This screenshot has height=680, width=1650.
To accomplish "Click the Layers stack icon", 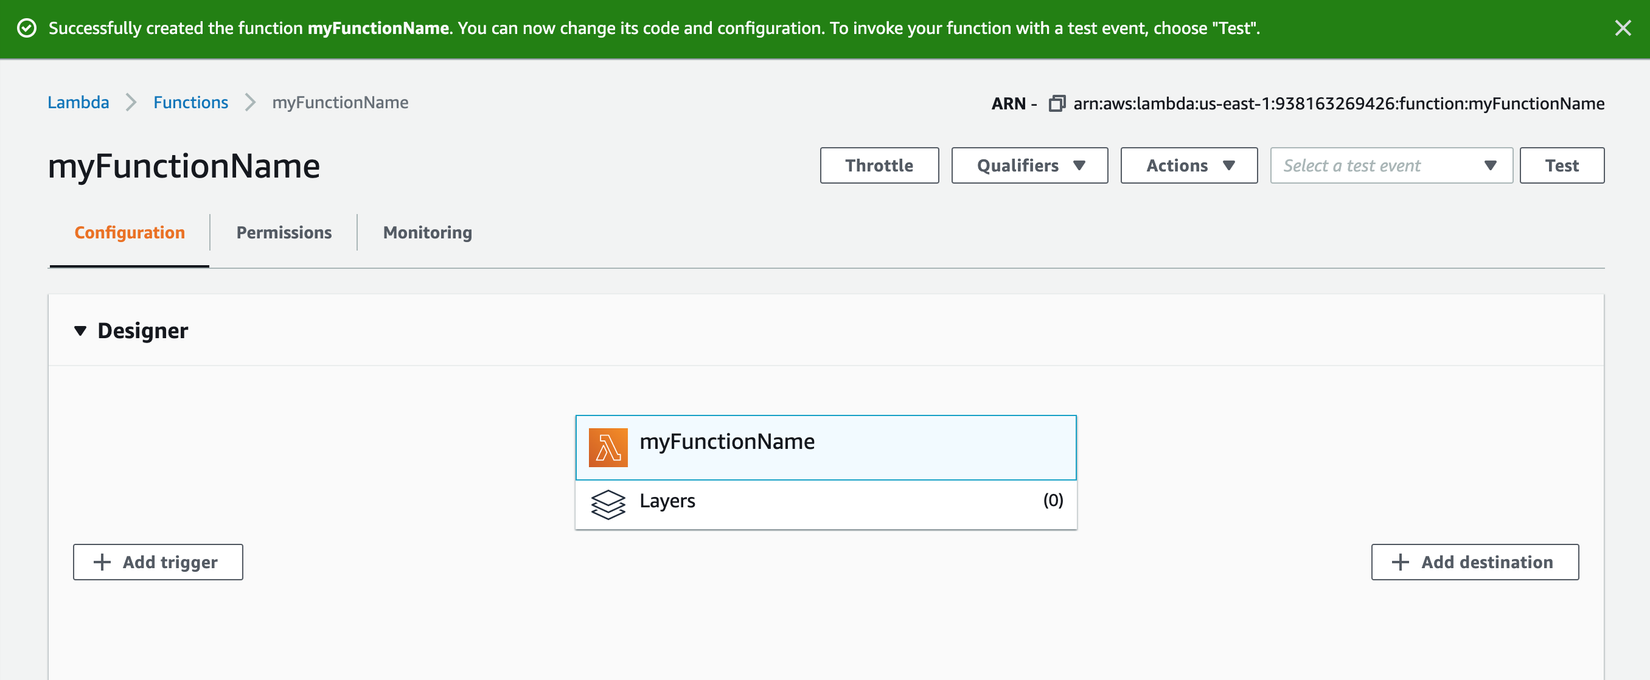I will coord(608,504).
